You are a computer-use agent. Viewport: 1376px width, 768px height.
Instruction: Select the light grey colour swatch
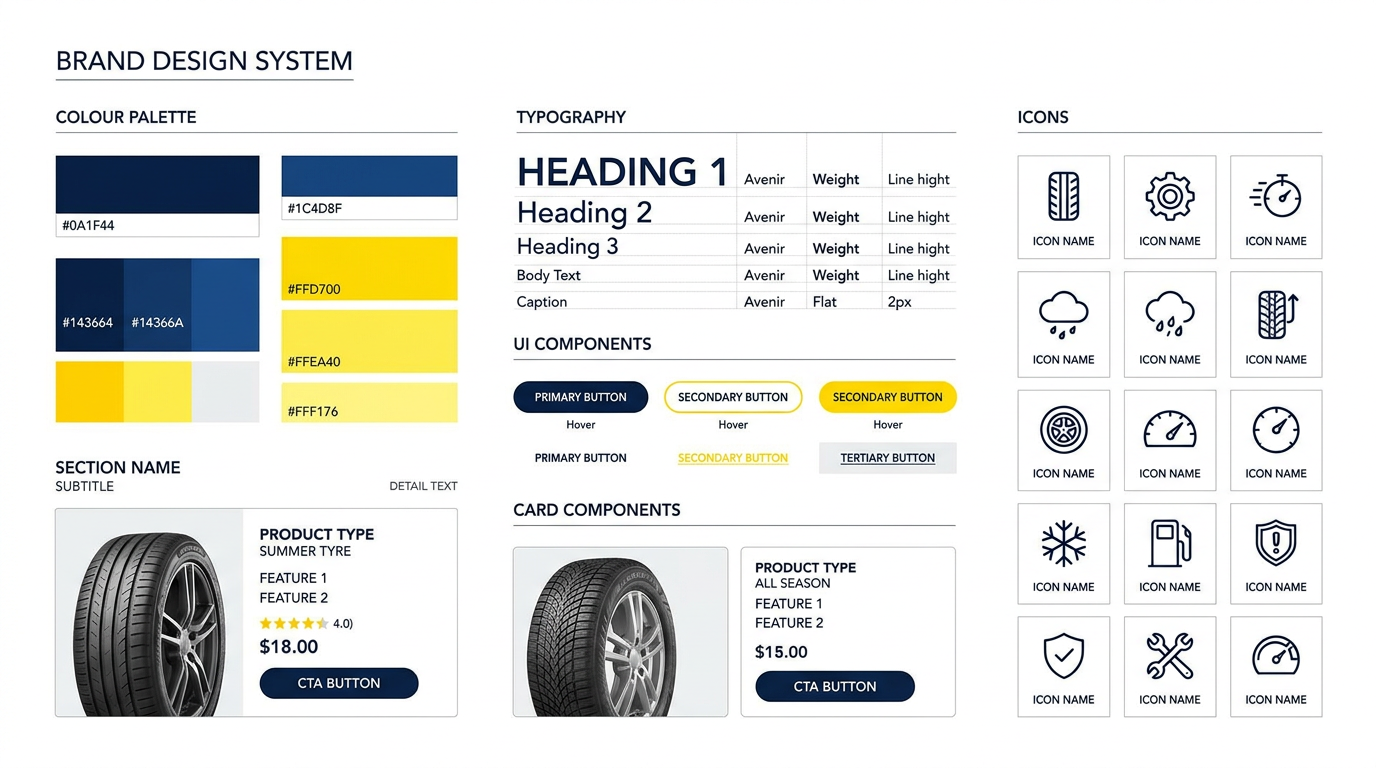click(225, 392)
